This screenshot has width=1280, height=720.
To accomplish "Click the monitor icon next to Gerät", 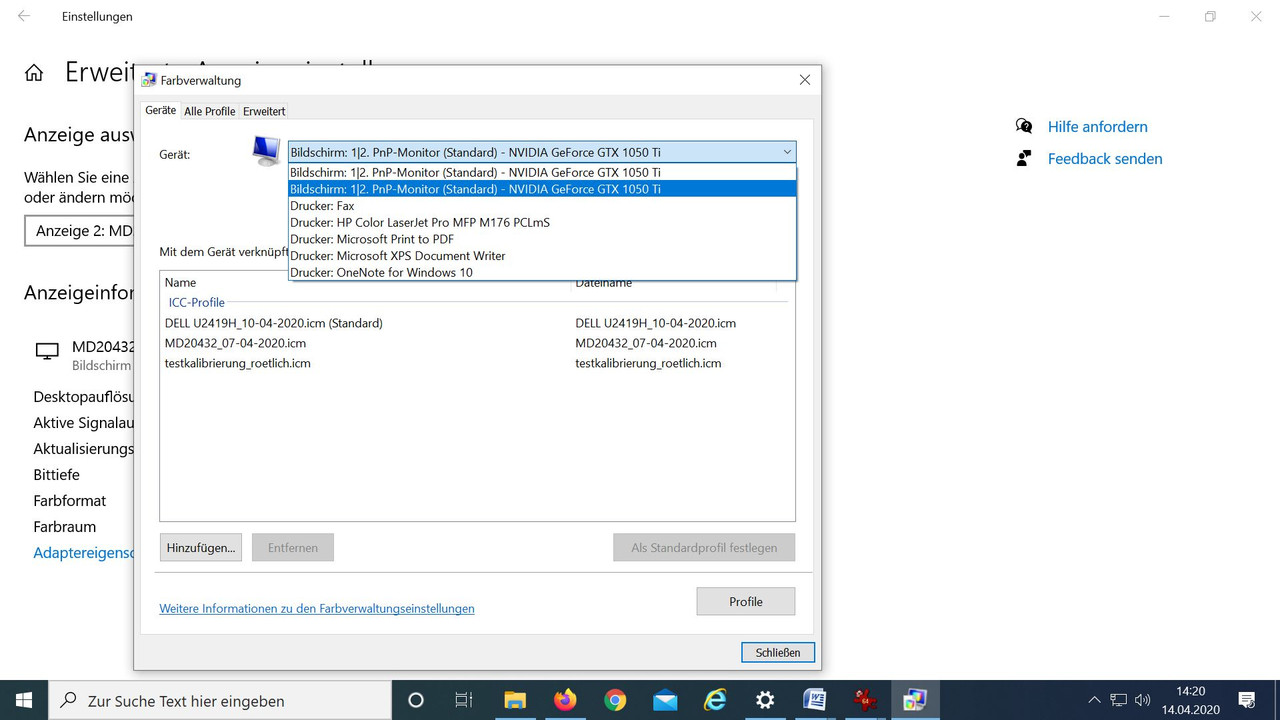I will click(x=266, y=151).
